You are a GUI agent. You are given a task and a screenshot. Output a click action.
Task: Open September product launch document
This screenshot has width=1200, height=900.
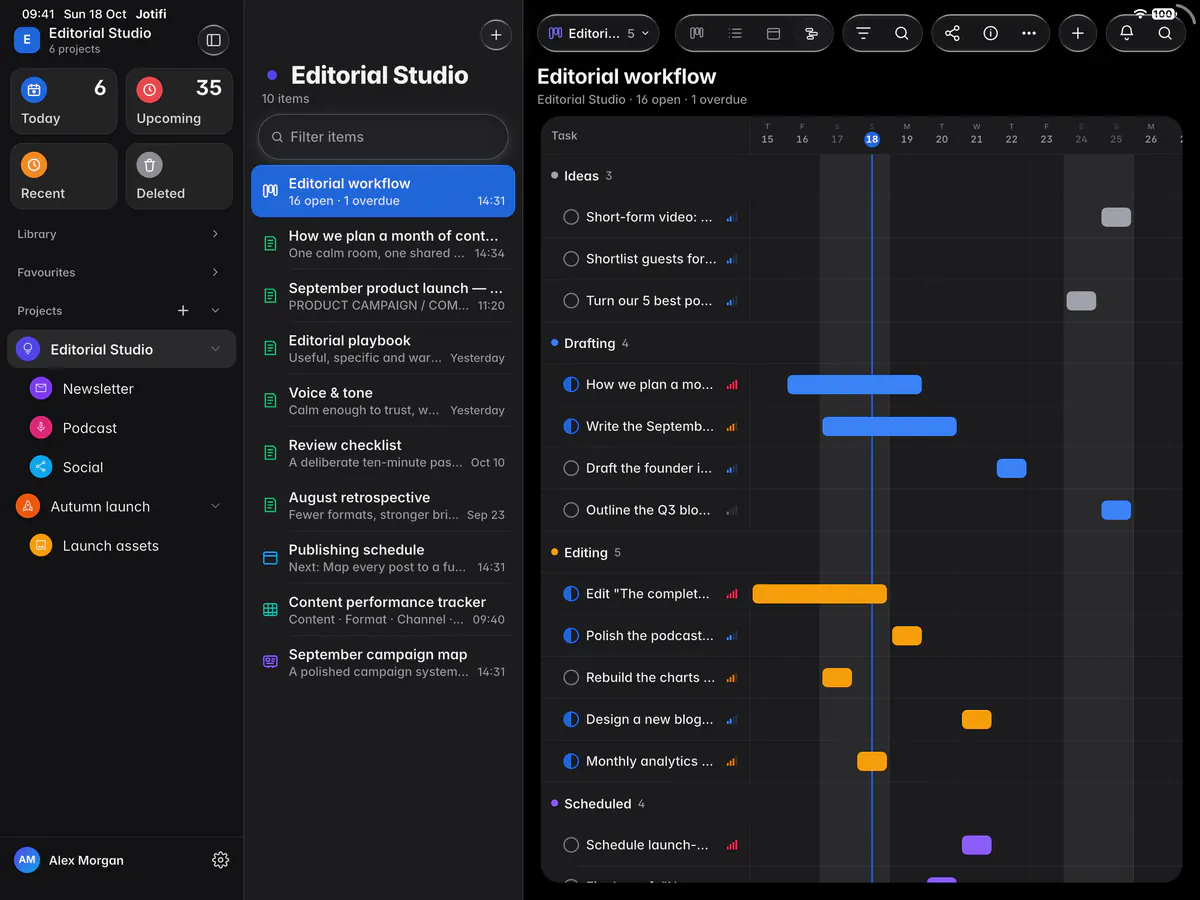383,296
